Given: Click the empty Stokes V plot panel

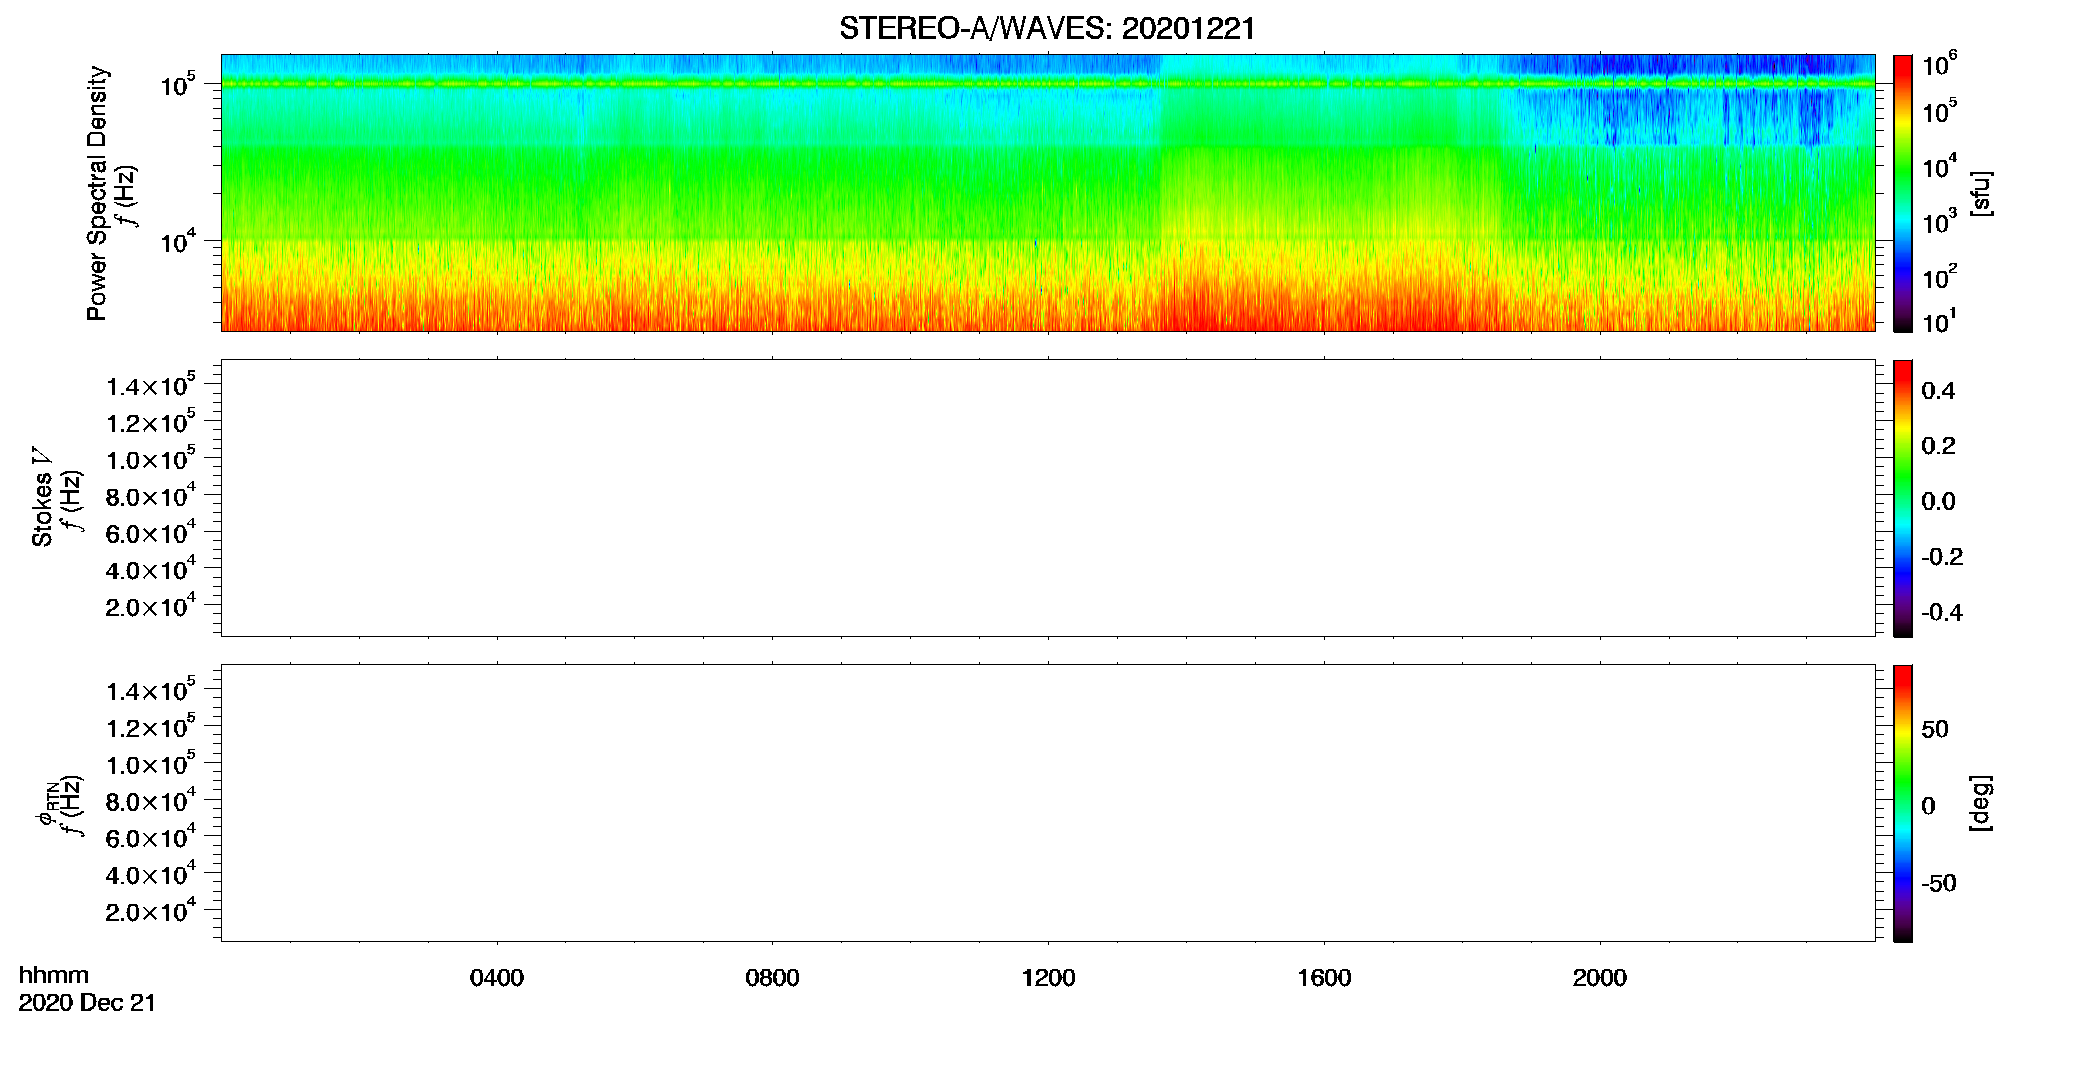Looking at the screenshot, I should [1048, 498].
